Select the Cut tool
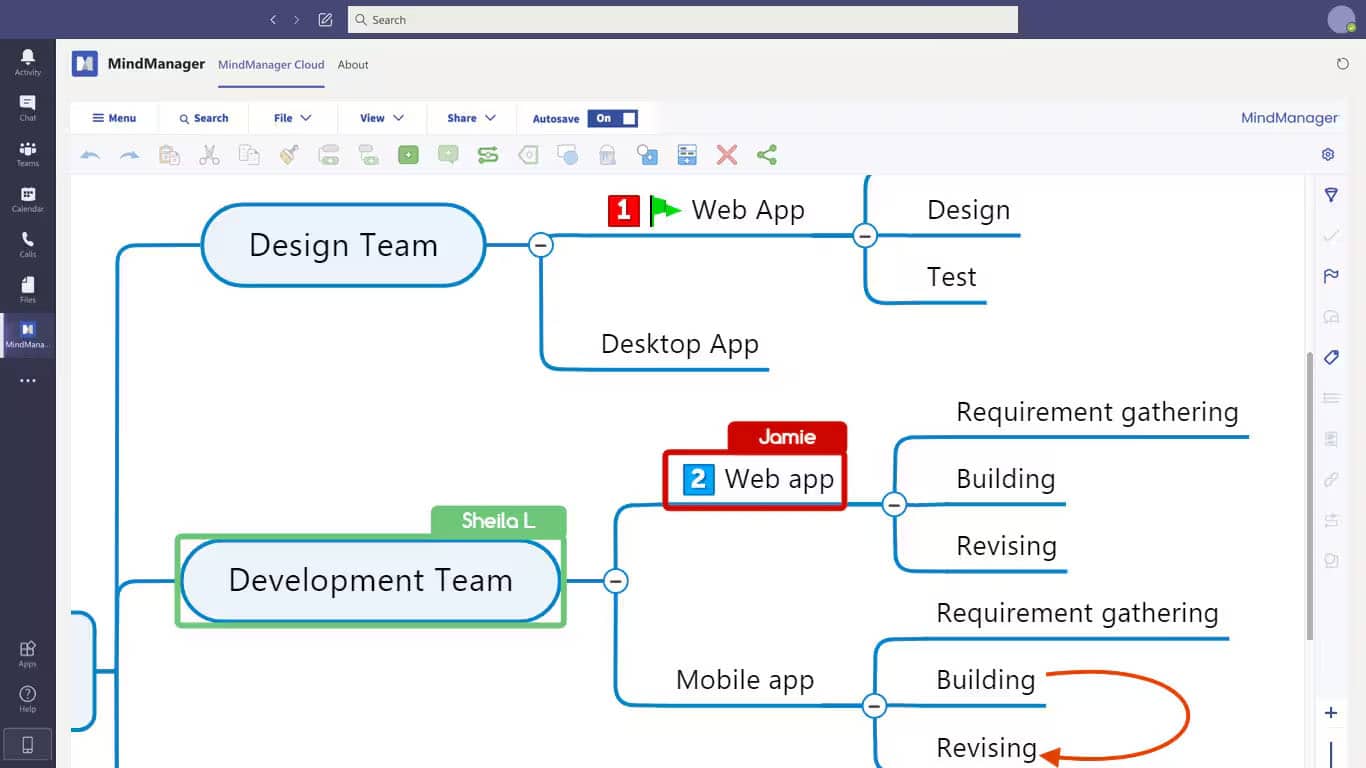The image size is (1366, 768). pyautogui.click(x=209, y=155)
